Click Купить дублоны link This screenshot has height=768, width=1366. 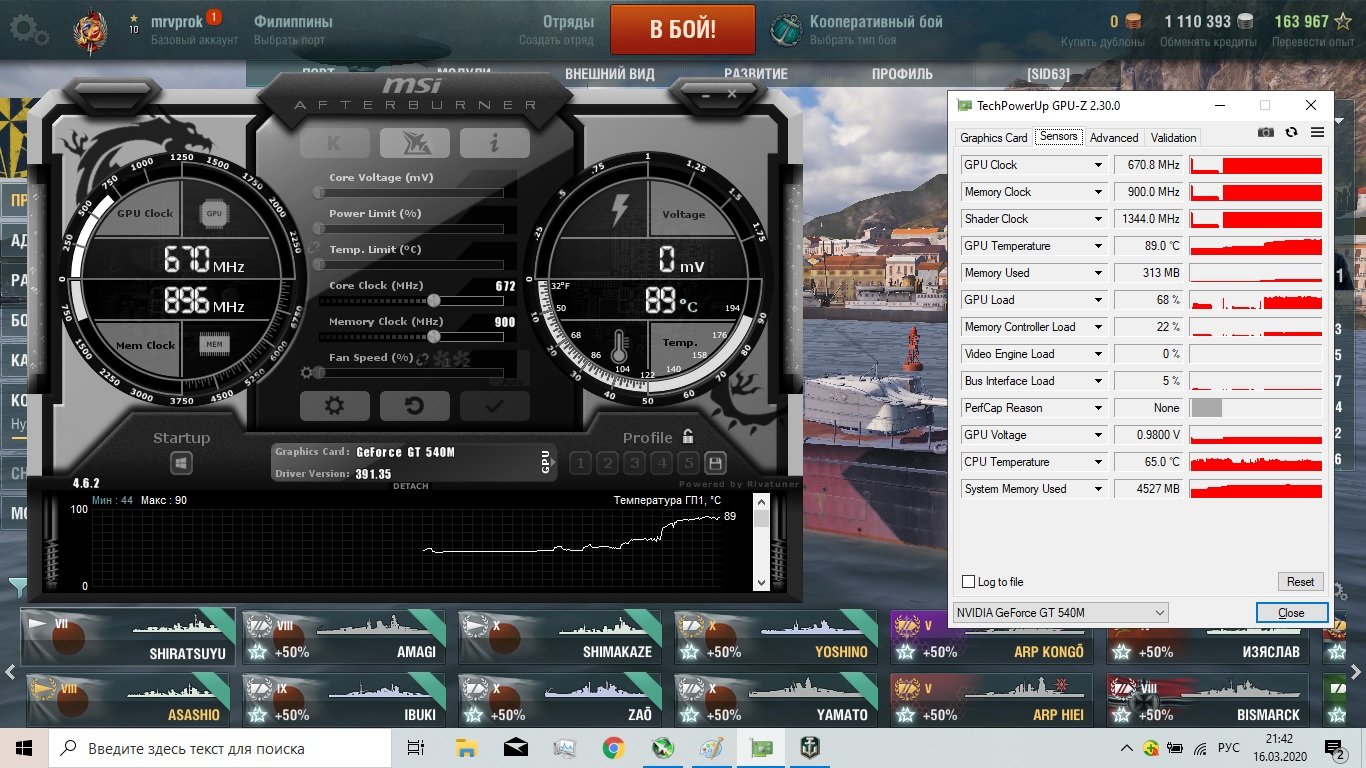click(x=1103, y=42)
